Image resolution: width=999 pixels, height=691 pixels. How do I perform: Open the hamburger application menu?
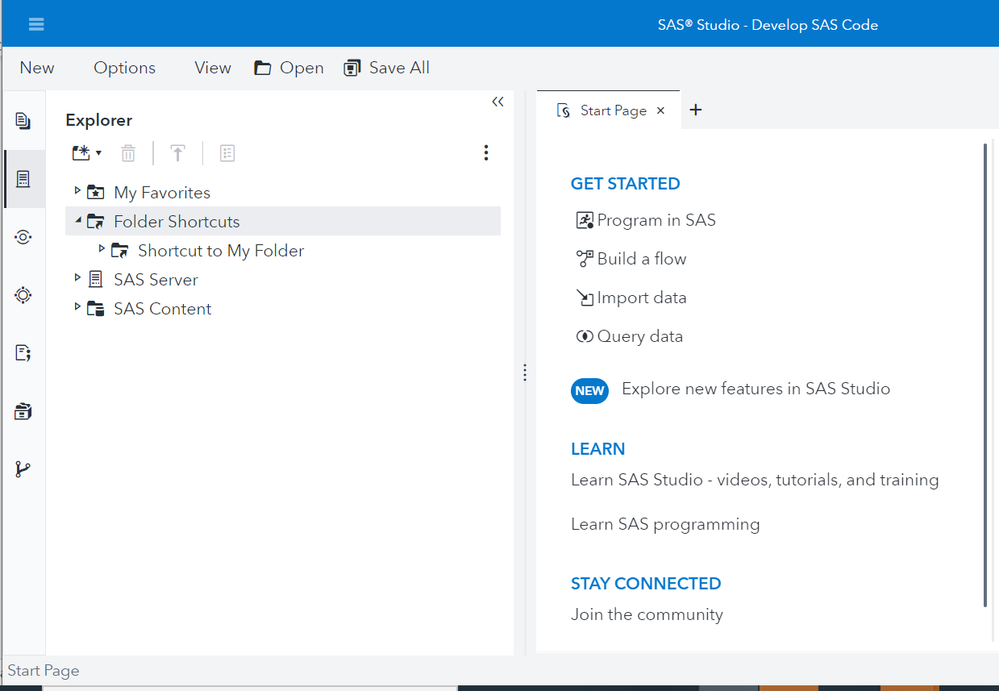coord(36,25)
